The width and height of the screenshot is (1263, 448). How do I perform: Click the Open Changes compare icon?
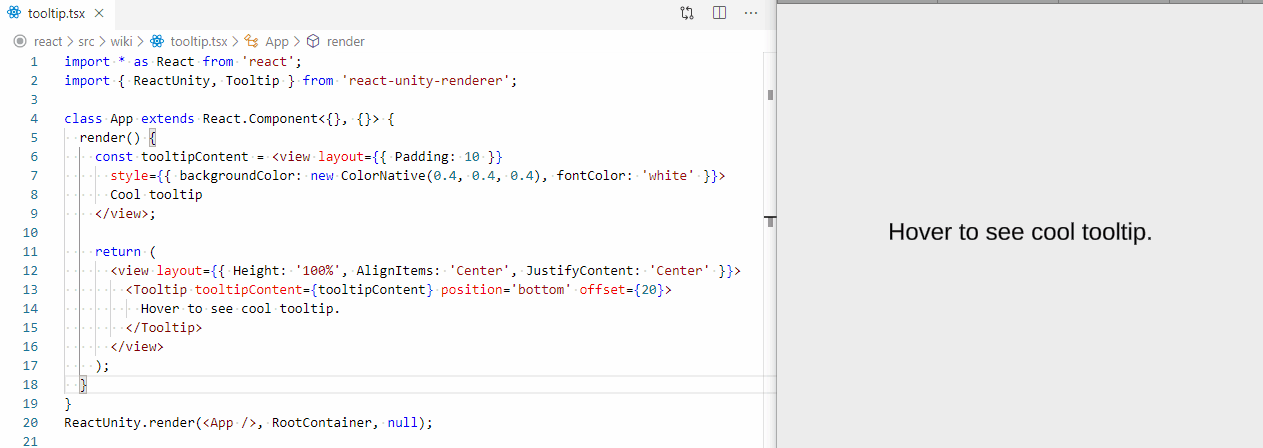[x=687, y=13]
